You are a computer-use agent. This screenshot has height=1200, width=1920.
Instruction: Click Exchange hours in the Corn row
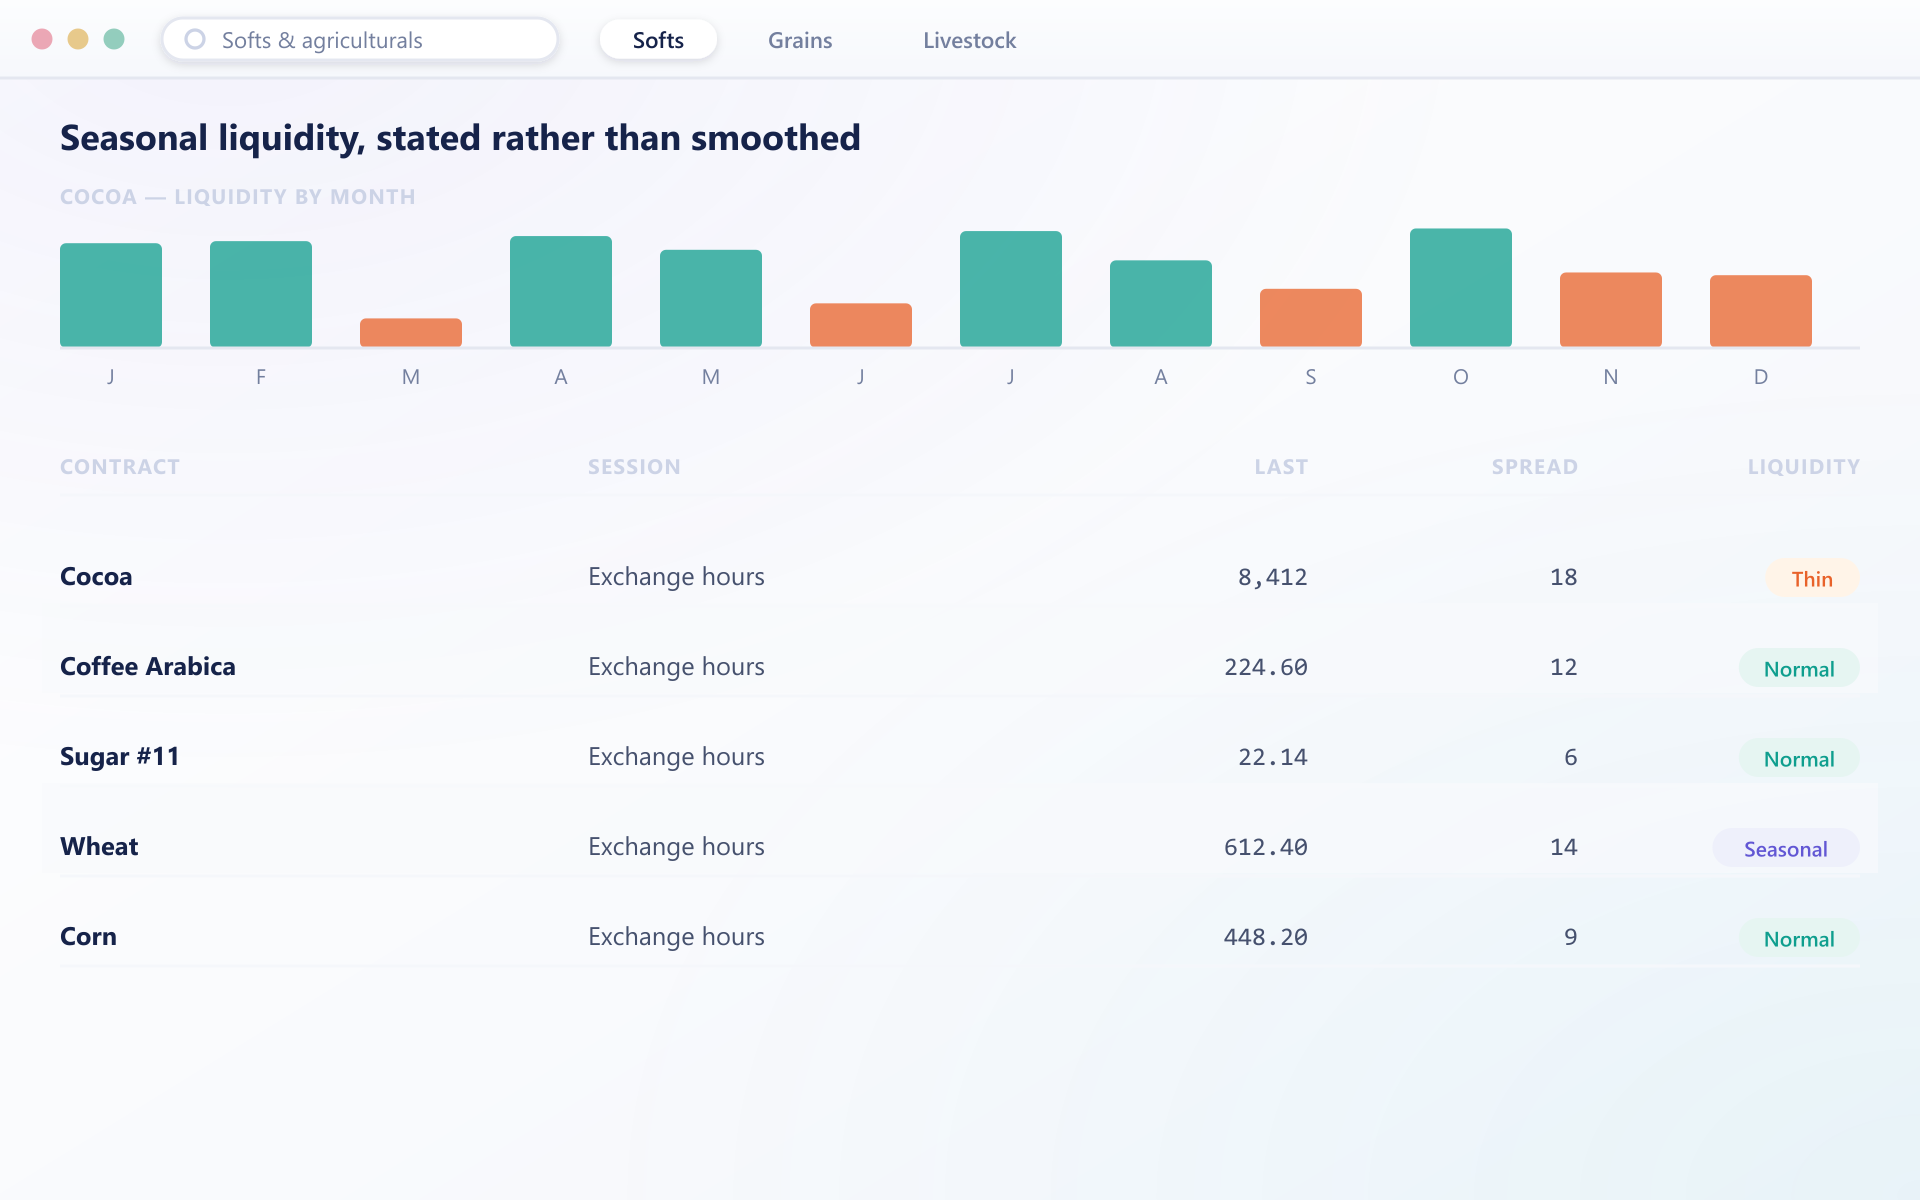(x=676, y=937)
